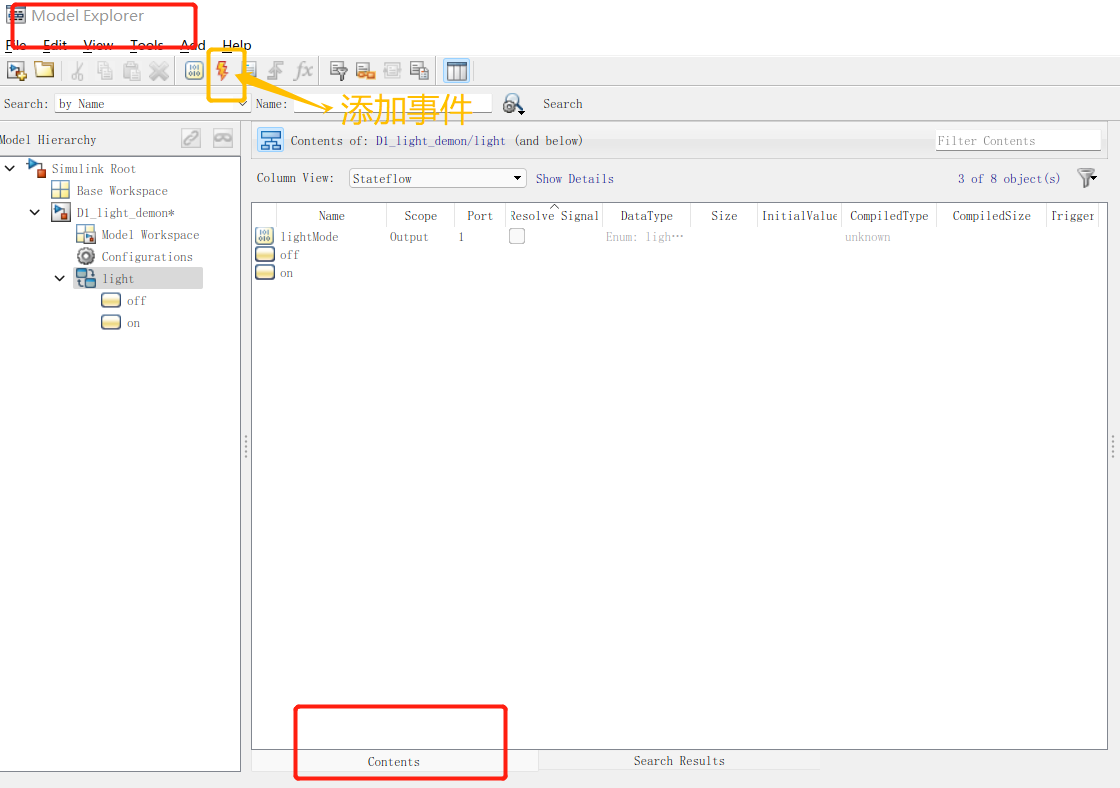The image size is (1120, 788).
Task: Click the Filter Contents input field
Action: [x=1017, y=140]
